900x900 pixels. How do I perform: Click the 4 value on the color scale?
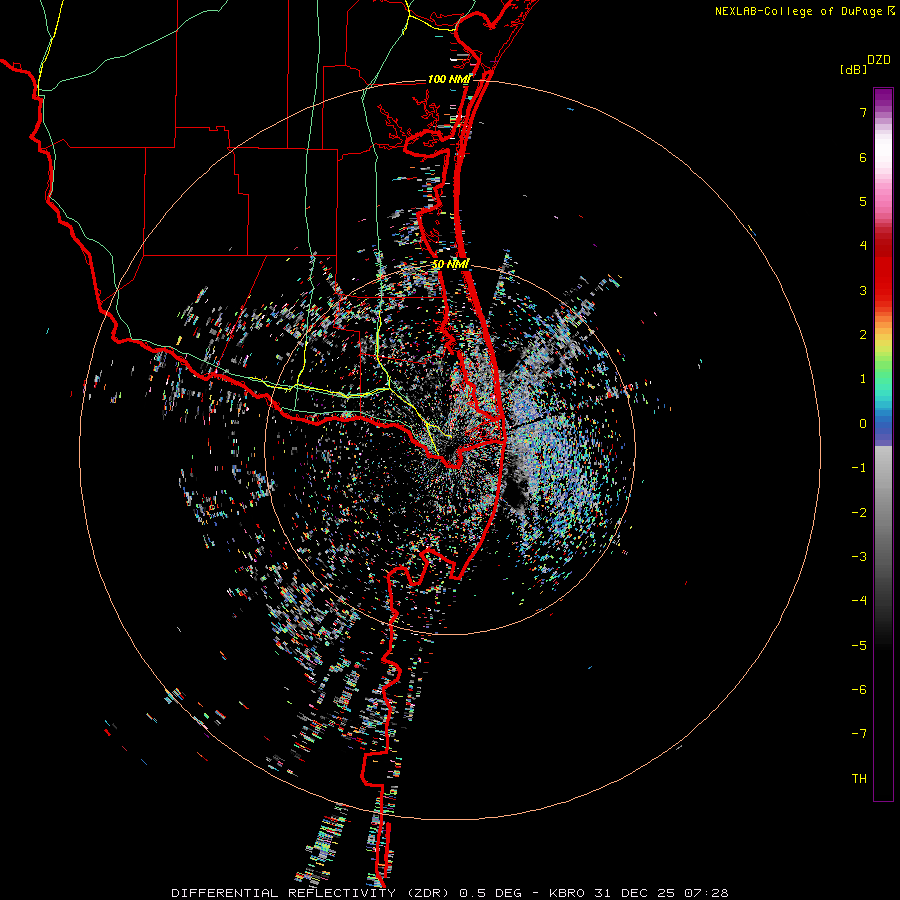point(863,246)
